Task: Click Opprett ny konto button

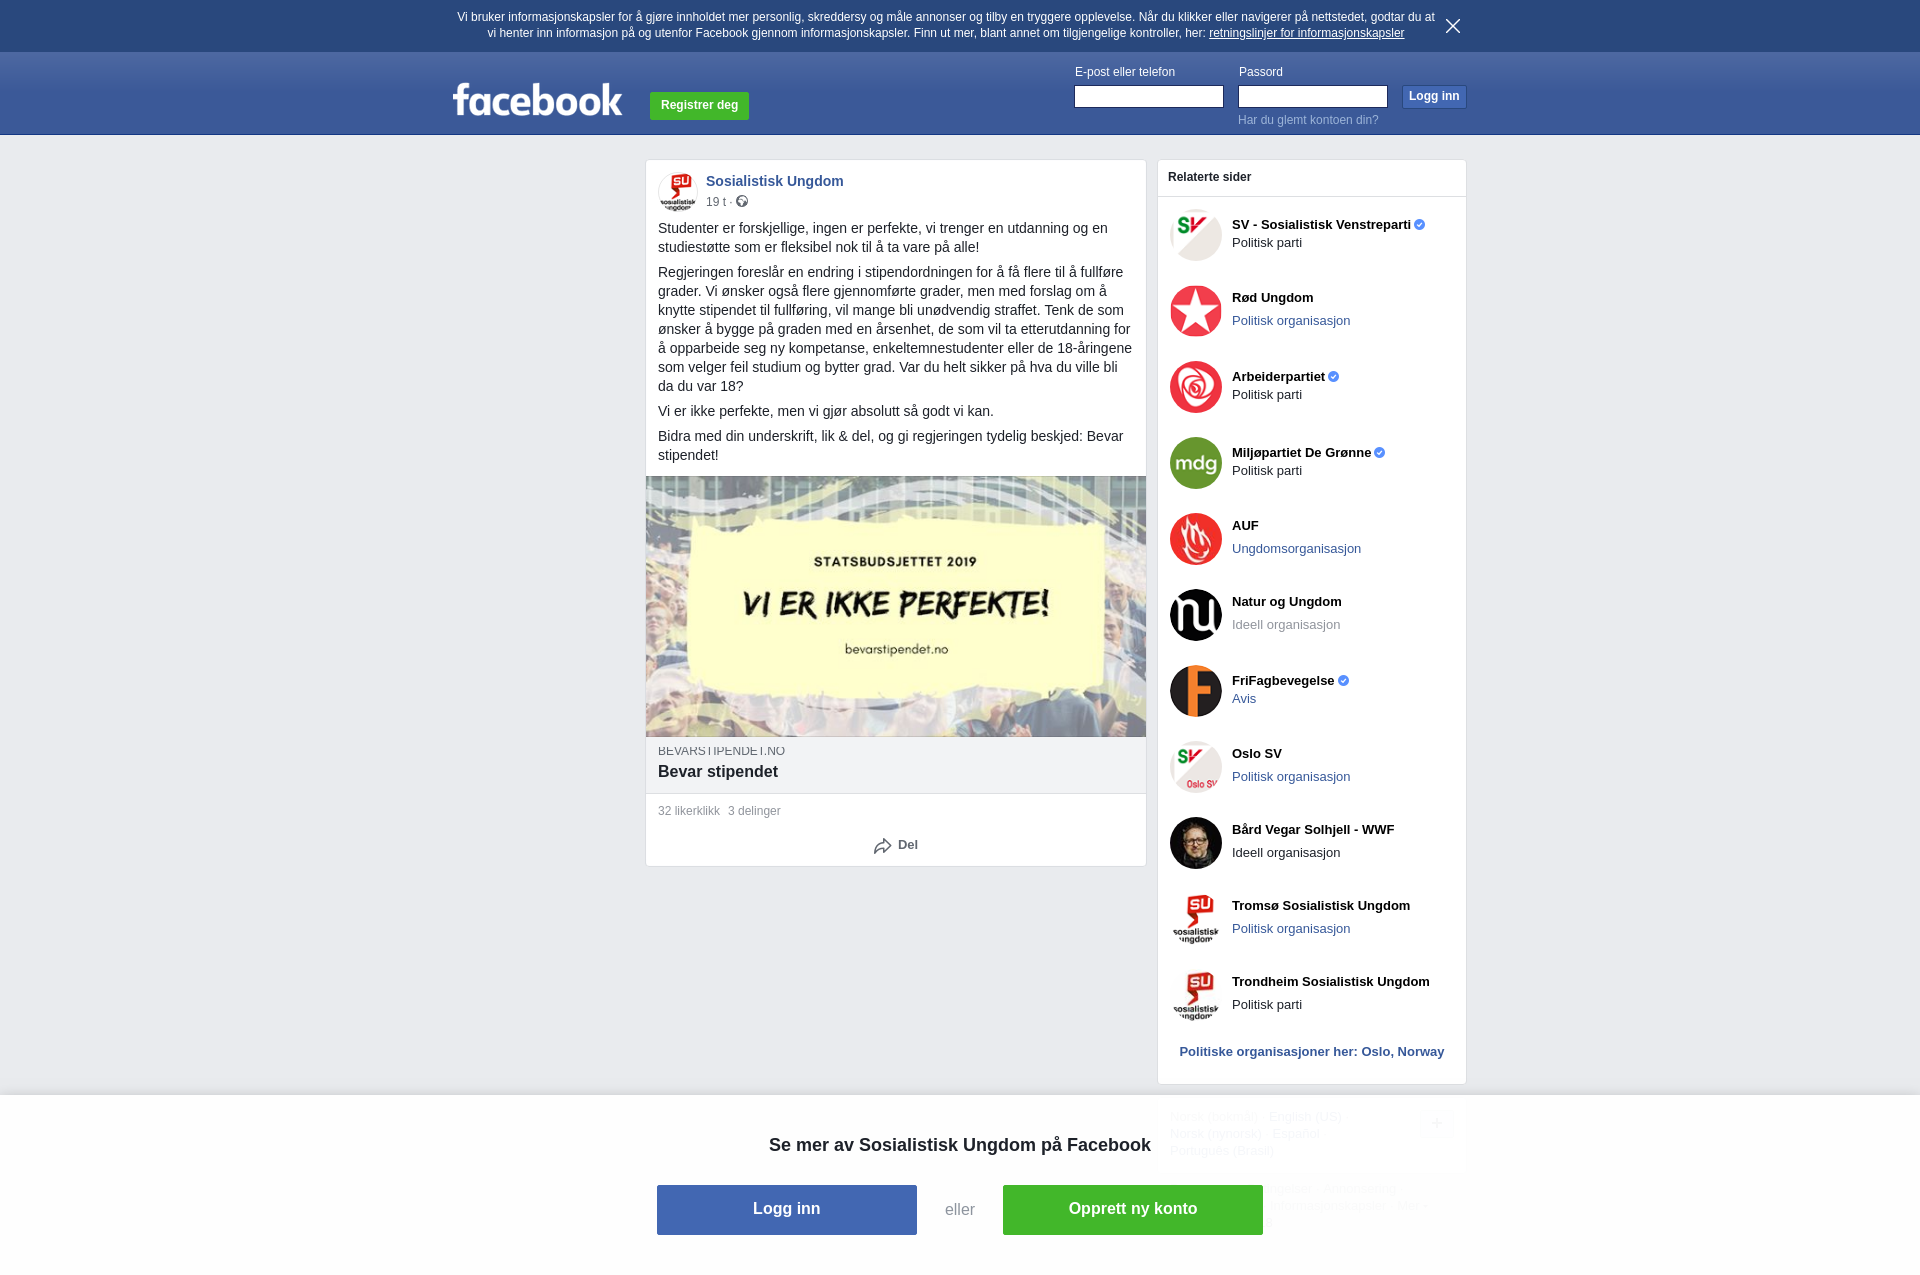Action: pos(1133,1209)
